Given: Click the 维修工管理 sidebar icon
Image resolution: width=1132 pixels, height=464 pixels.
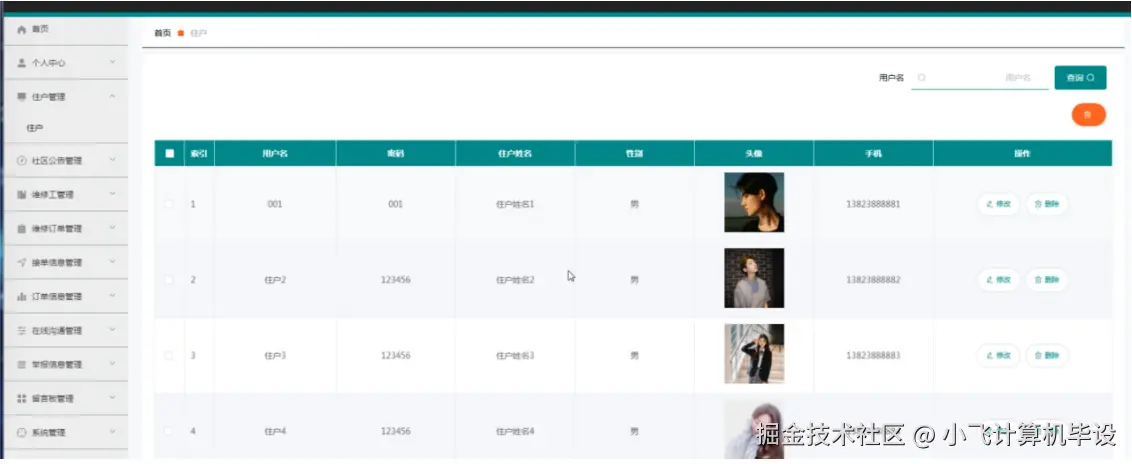Looking at the screenshot, I should [x=22, y=195].
